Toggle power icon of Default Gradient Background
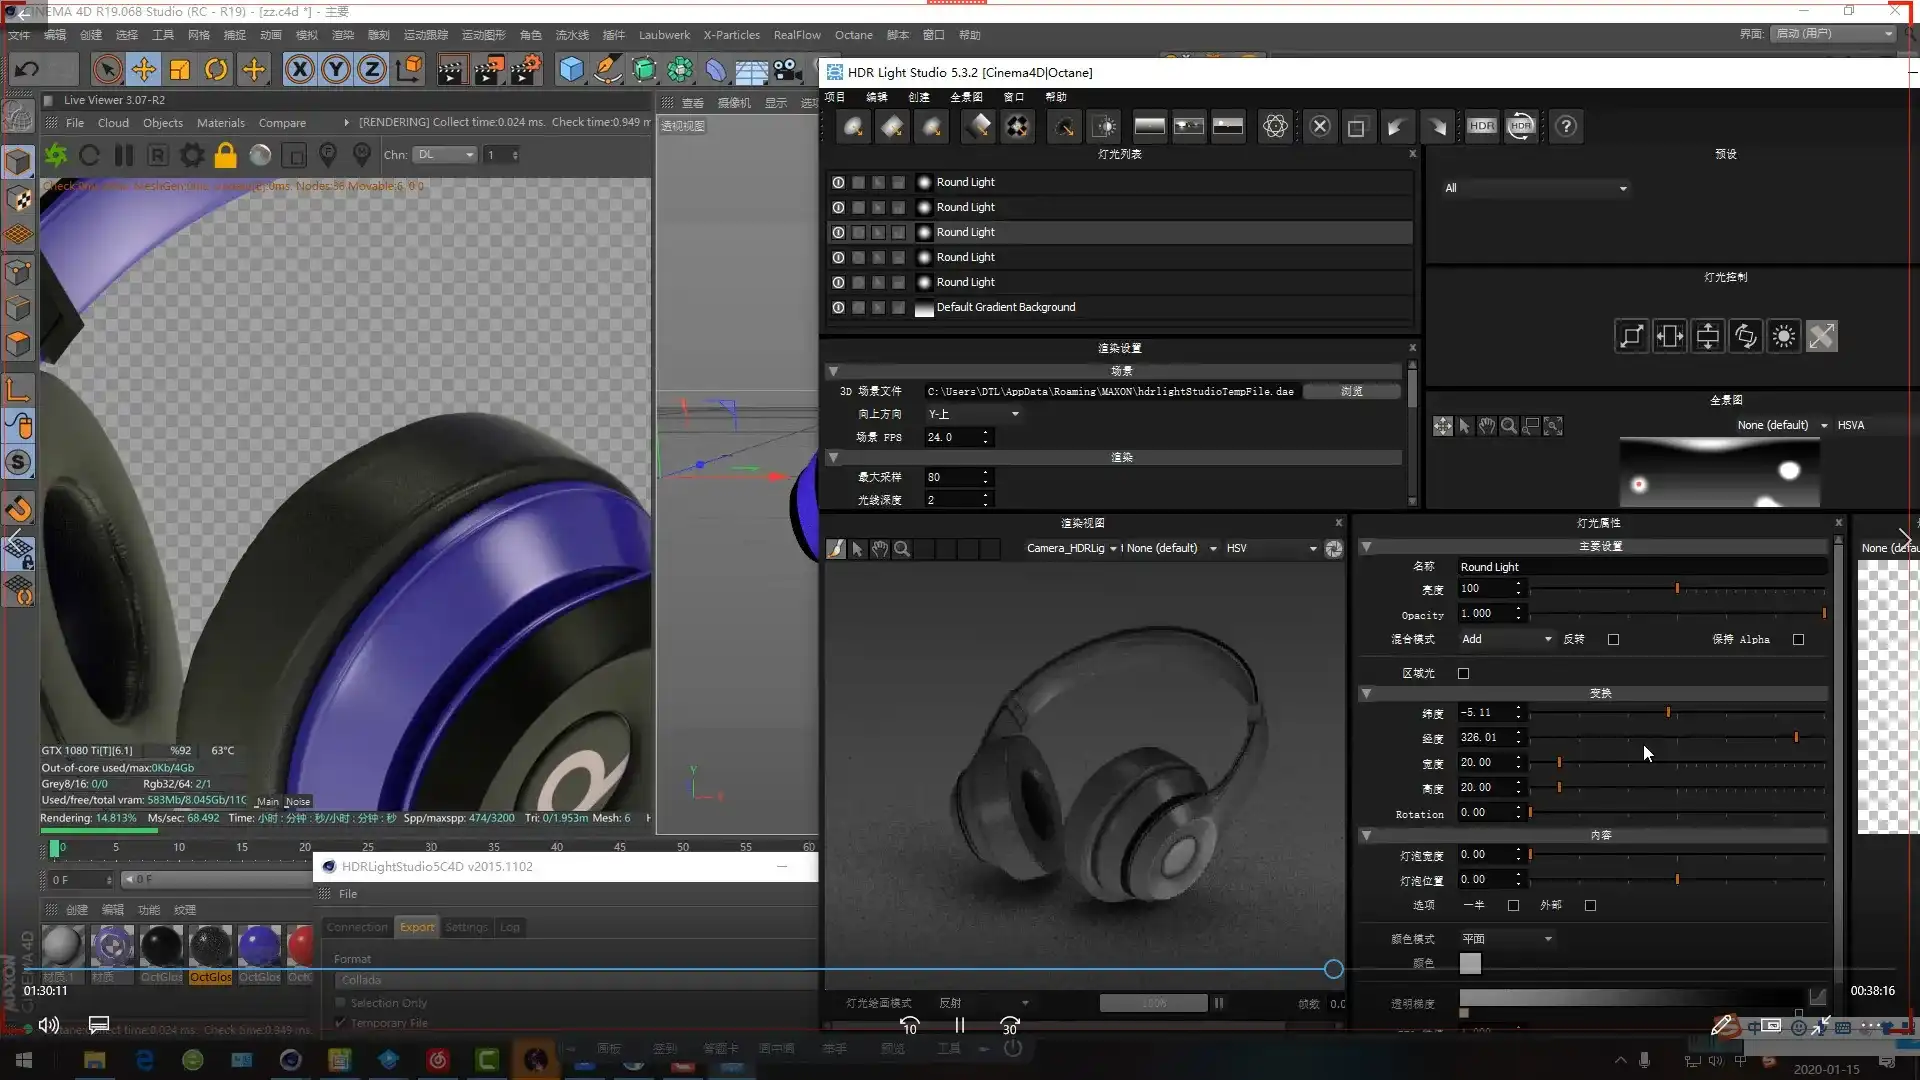The height and width of the screenshot is (1080, 1920). click(838, 308)
